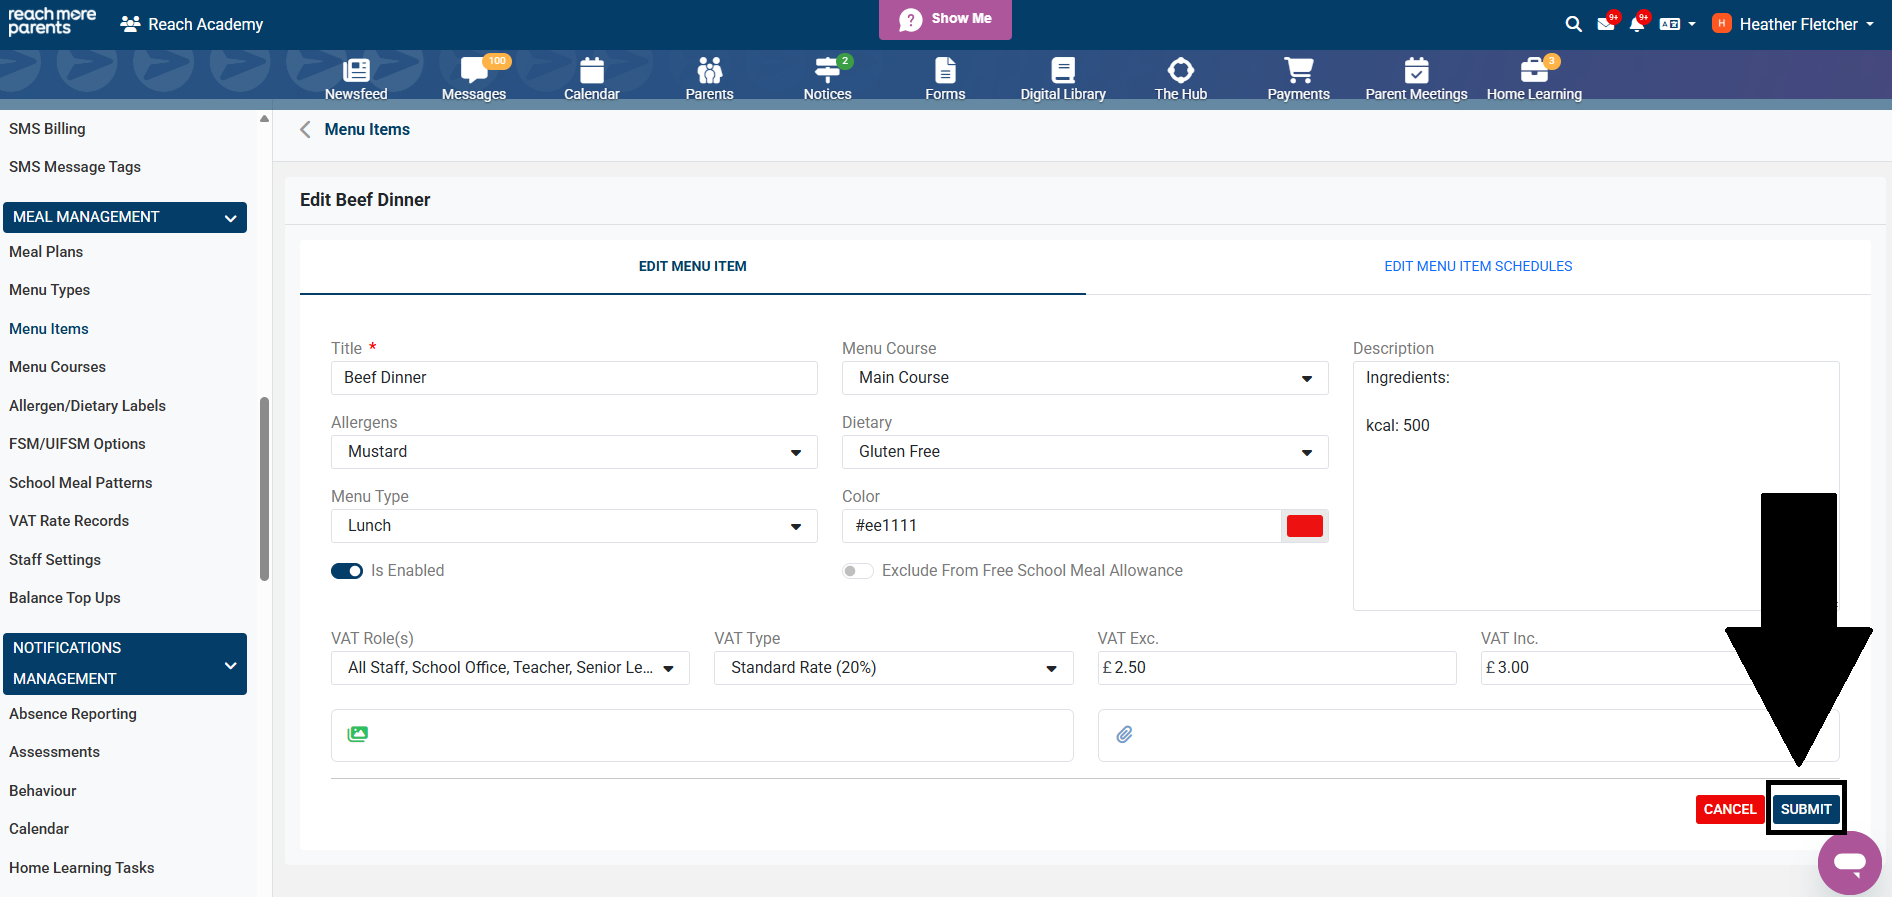Image resolution: width=1892 pixels, height=897 pixels.
Task: Click the image upload icon
Action: click(x=358, y=734)
